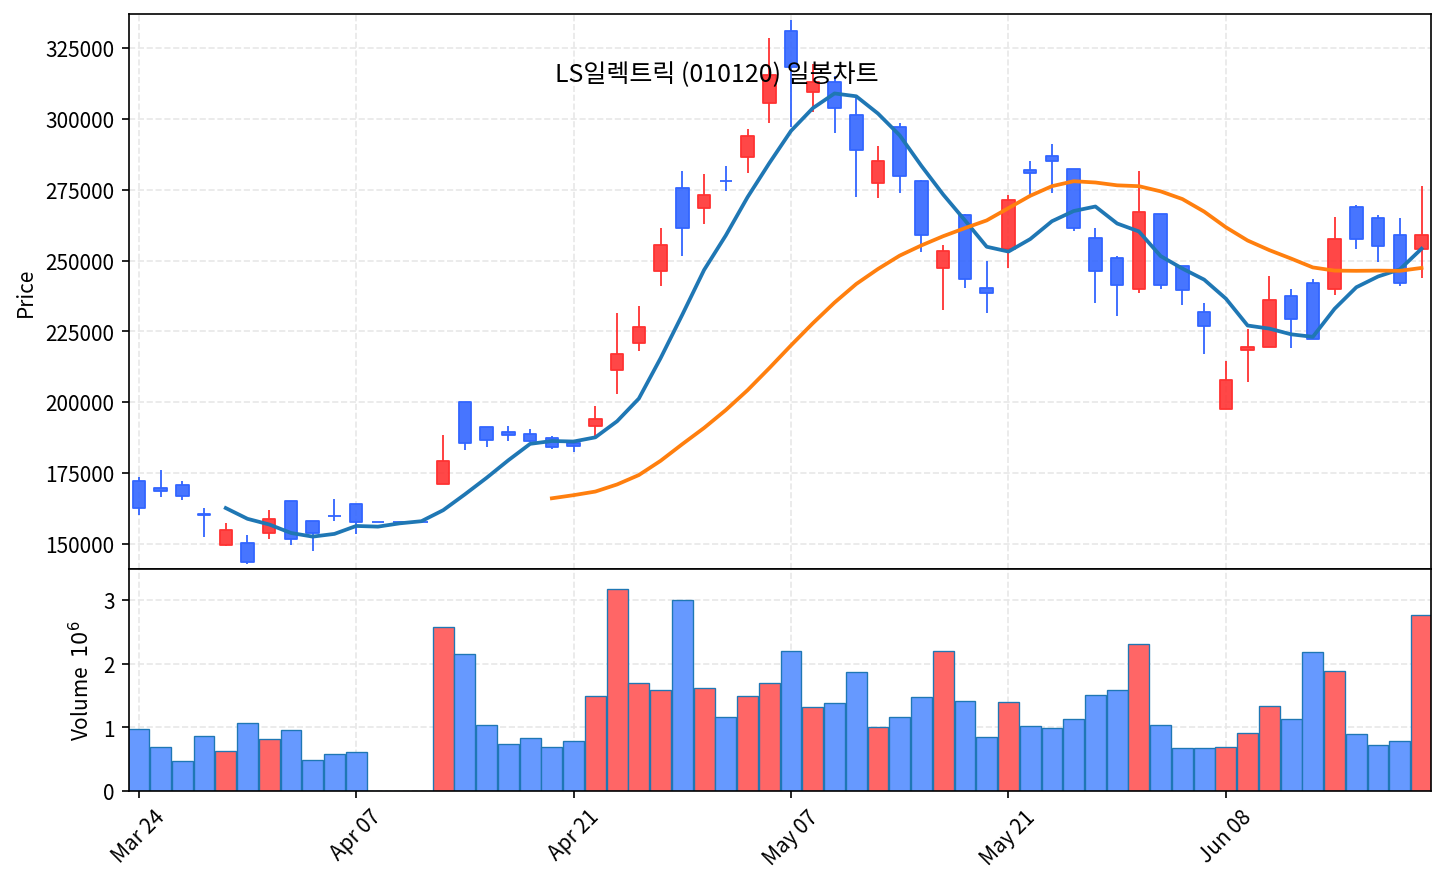1446x884 pixels.
Task: Click the Mar 24 date label
Action: 137,837
